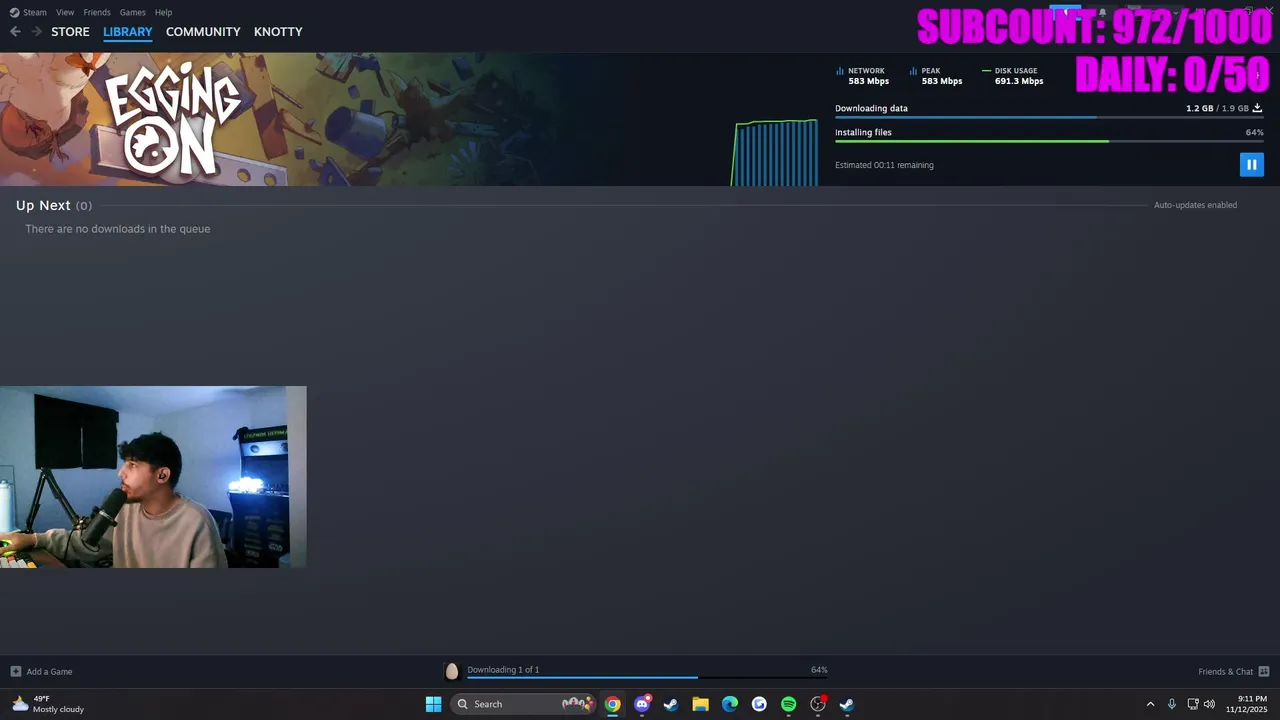Click the webcam overlay thumbnail
This screenshot has width=1280, height=720.
tap(153, 477)
